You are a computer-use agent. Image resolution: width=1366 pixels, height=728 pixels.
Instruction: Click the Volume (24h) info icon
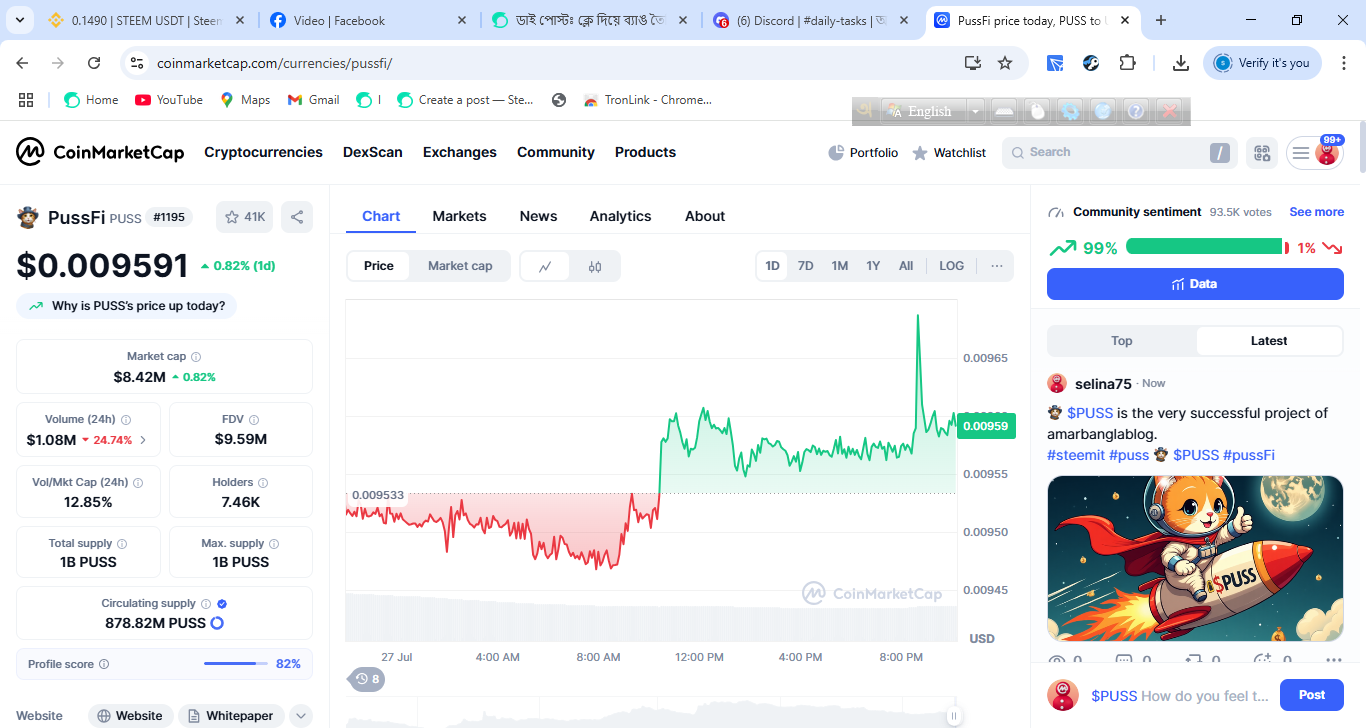point(126,420)
